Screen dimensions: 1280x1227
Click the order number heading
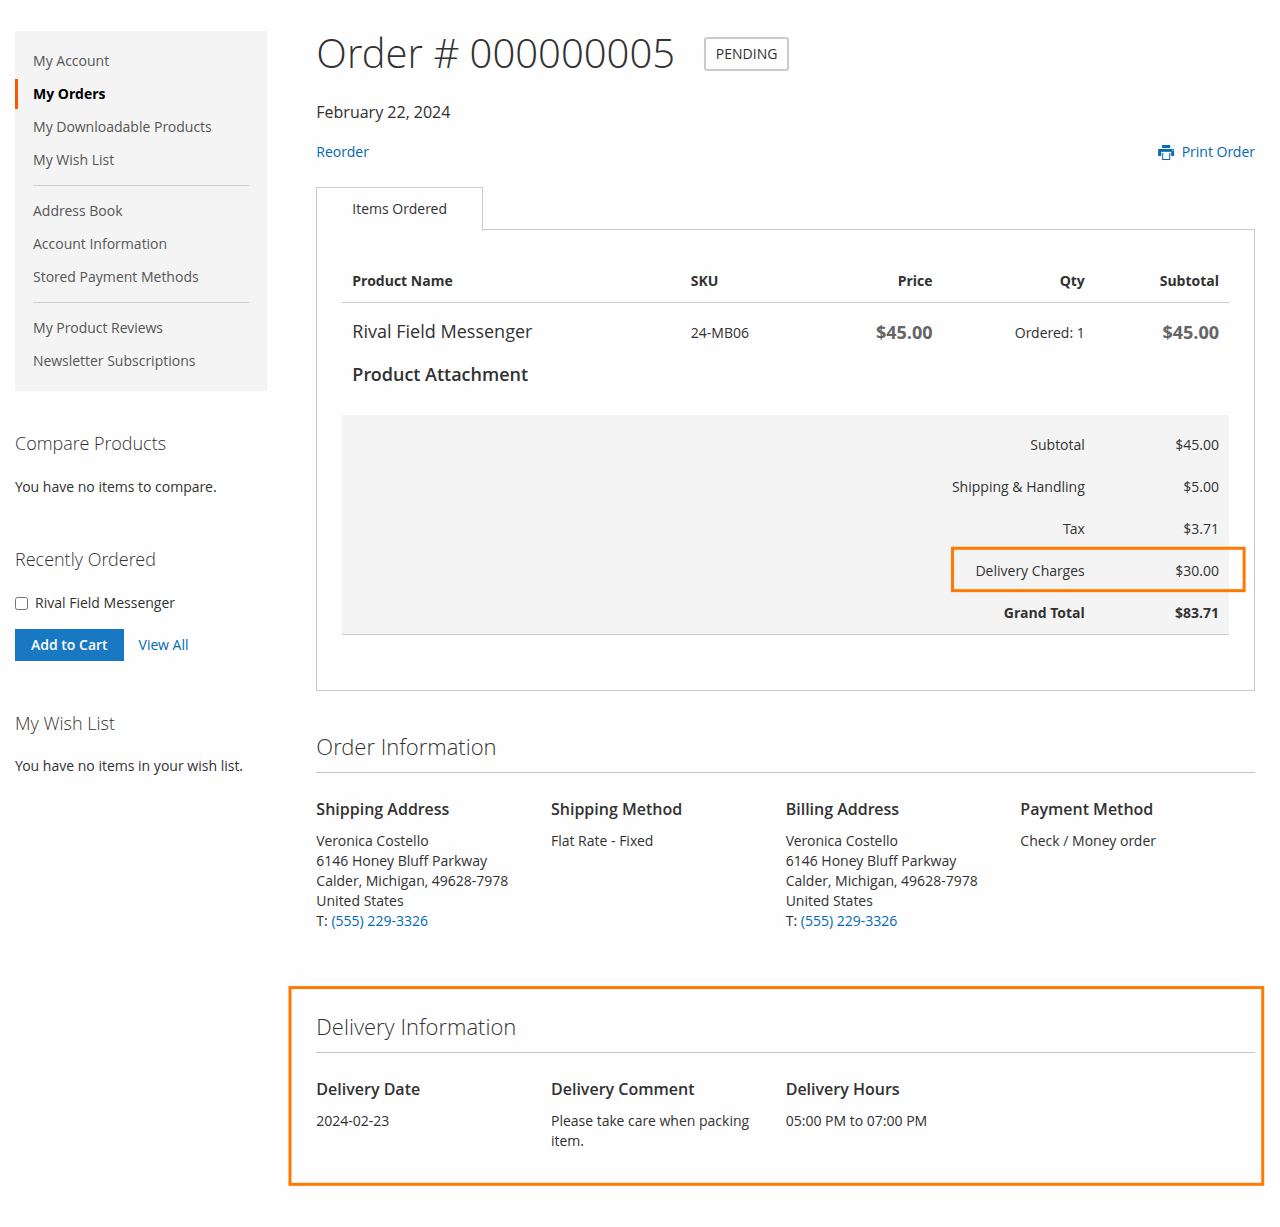(x=495, y=54)
